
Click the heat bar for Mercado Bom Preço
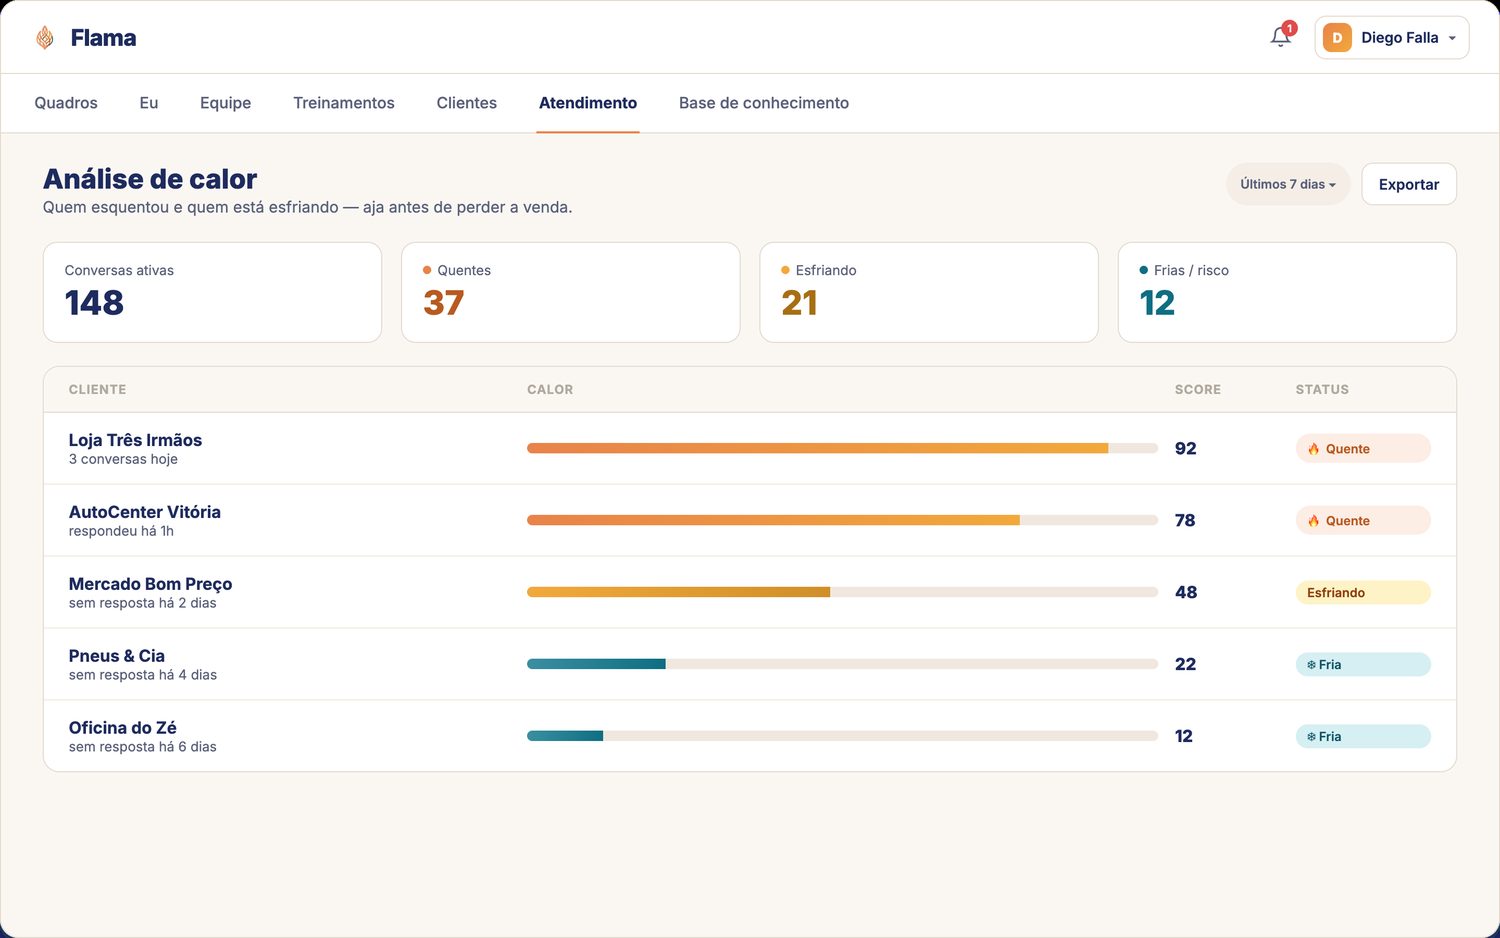click(x=842, y=592)
